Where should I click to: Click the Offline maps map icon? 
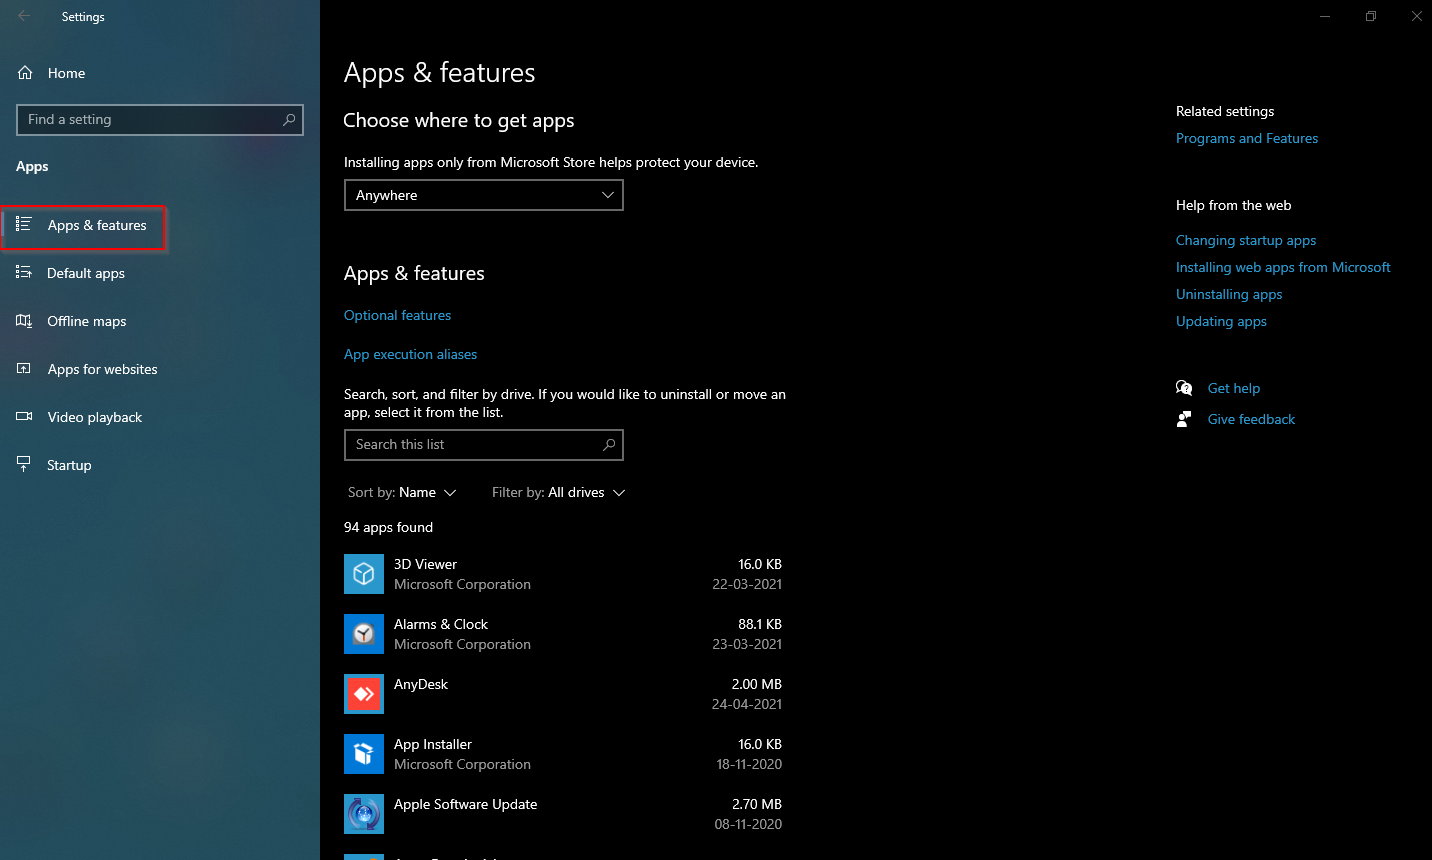tap(24, 320)
